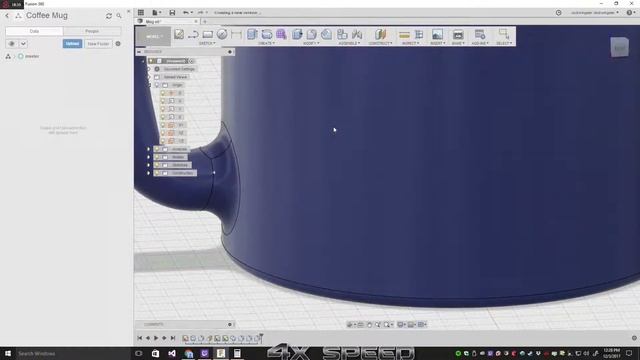
Task: Open the MODEL workspace menu
Action: point(153,36)
